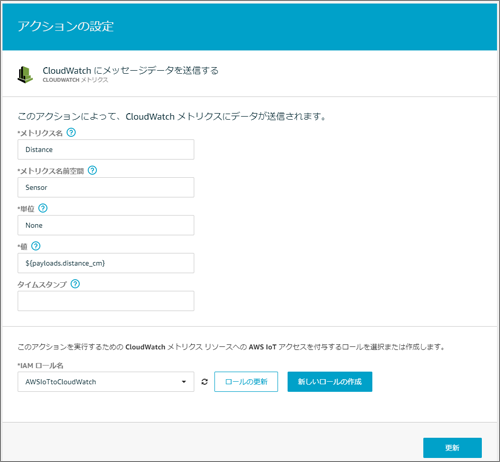Focus the unit field containing None
Screen dimensions: 500x462
tap(106, 225)
